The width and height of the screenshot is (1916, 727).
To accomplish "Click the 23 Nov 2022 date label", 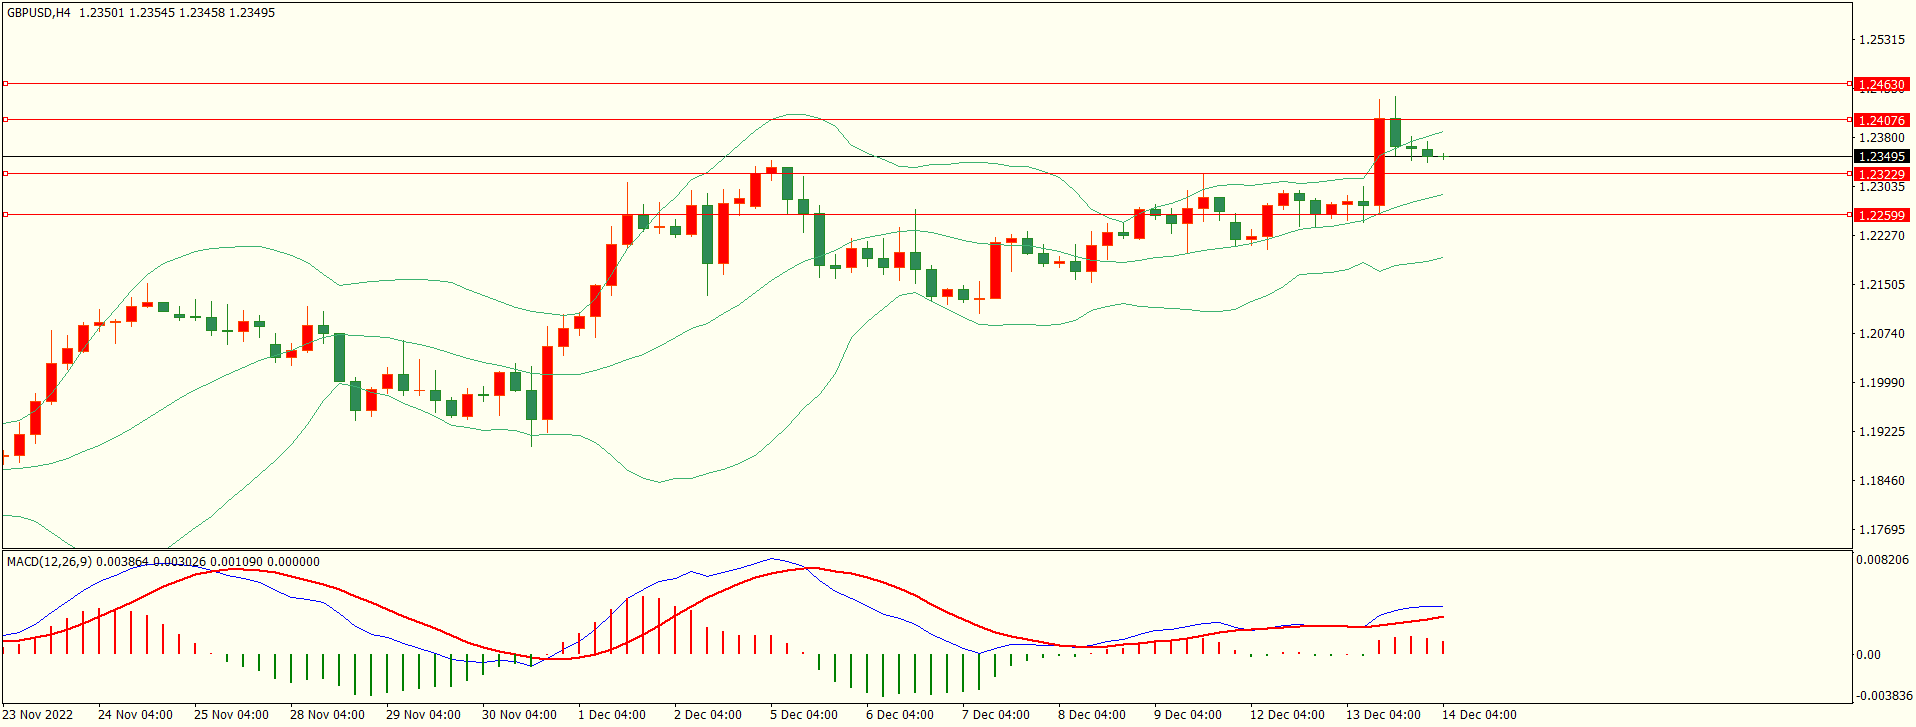I will tap(38, 714).
